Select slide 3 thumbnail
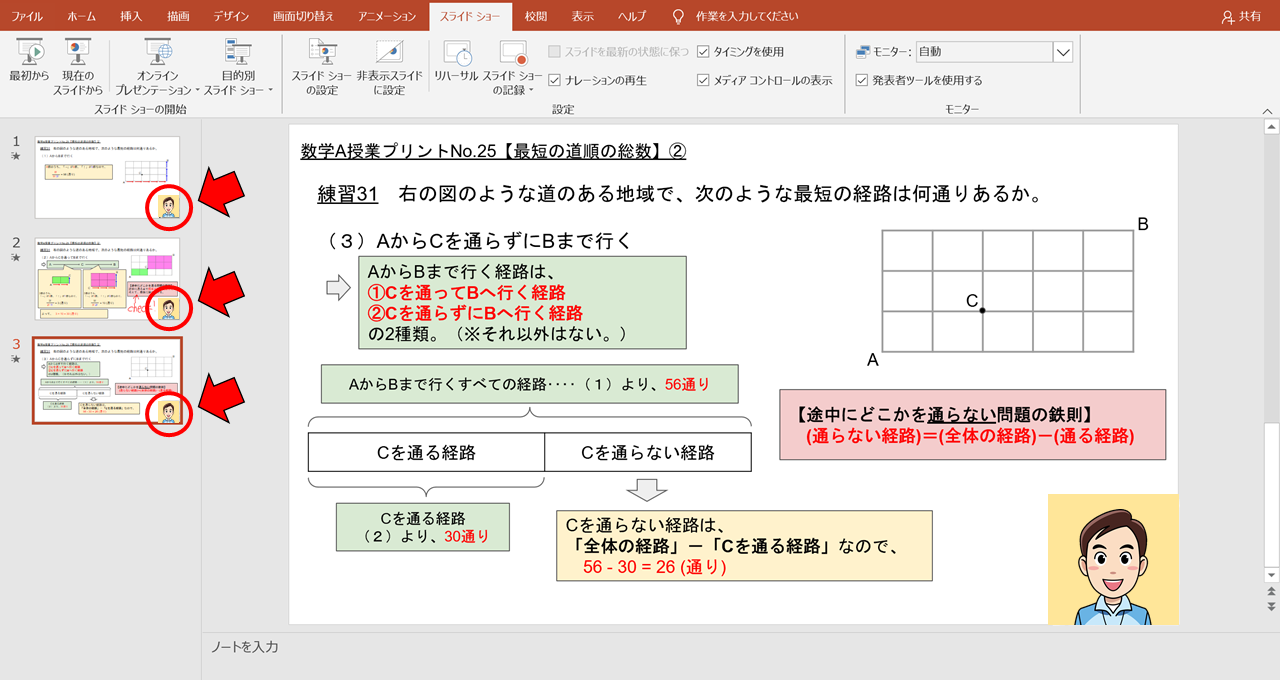 (x=108, y=380)
